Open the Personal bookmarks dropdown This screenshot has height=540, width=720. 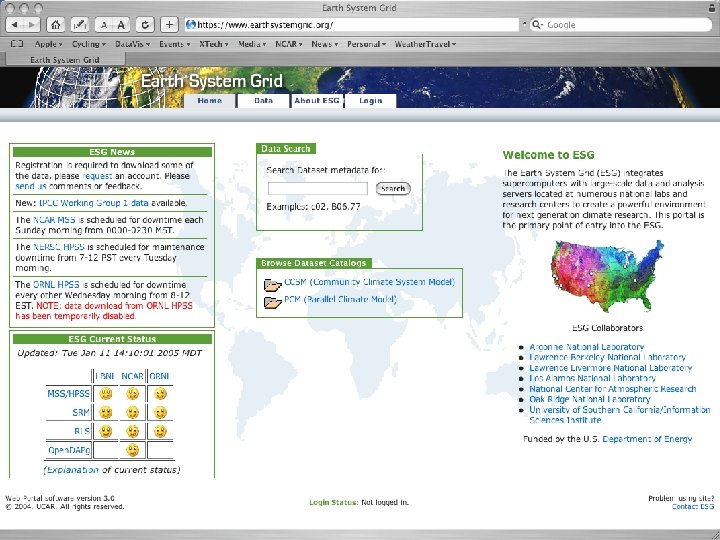click(366, 44)
